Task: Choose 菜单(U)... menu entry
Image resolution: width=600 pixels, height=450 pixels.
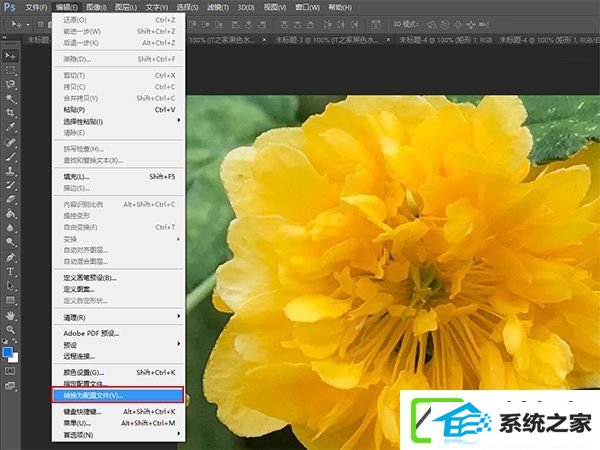Action: click(x=118, y=423)
